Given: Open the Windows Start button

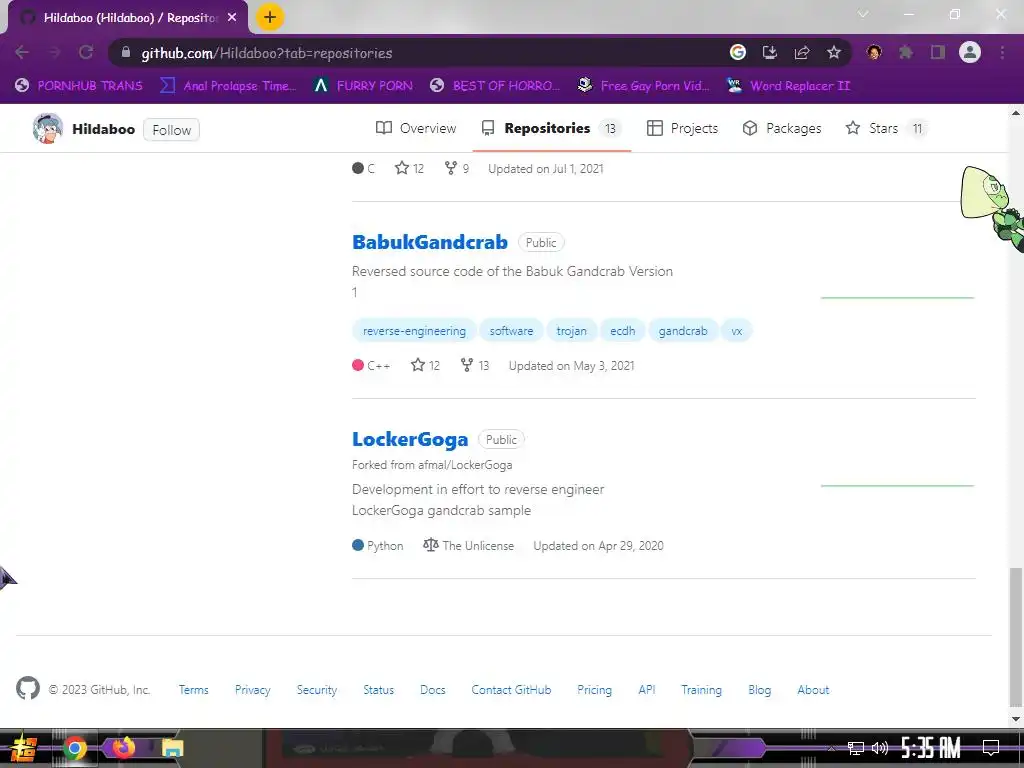Looking at the screenshot, I should coord(24,748).
